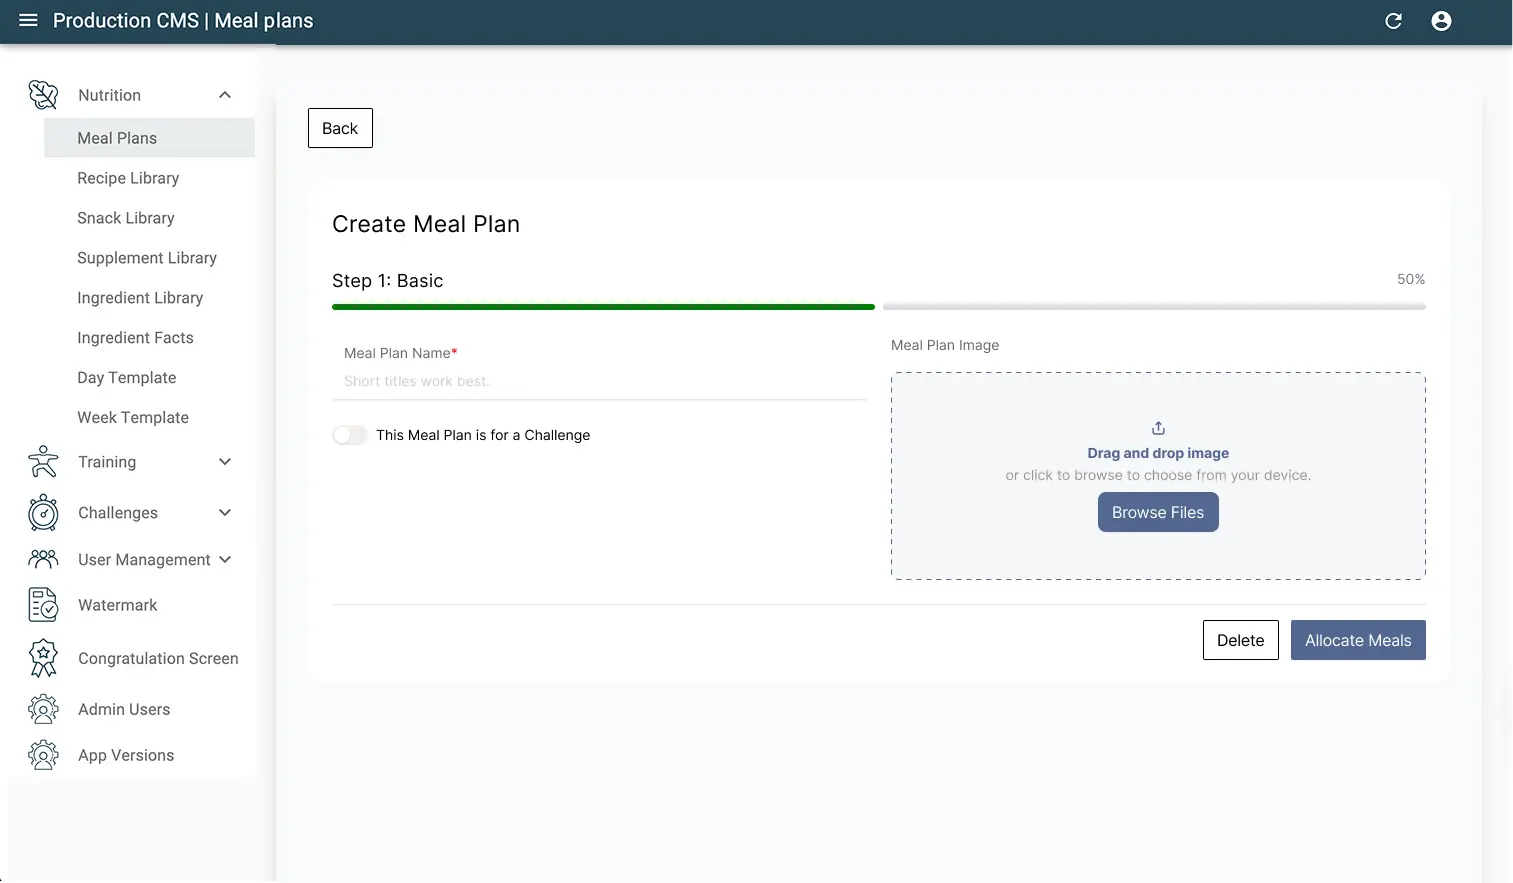Click Browse Files button

1158,512
